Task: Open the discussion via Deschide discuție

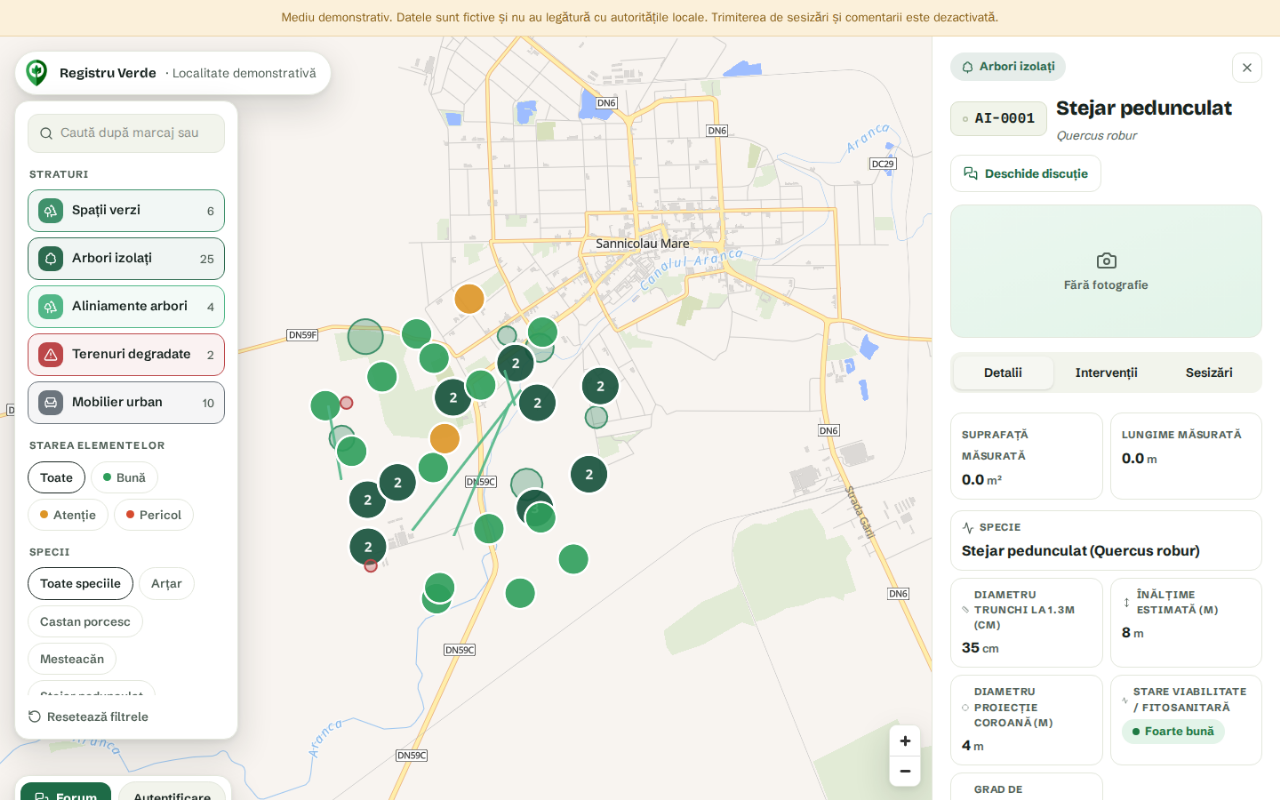Action: tap(1025, 174)
